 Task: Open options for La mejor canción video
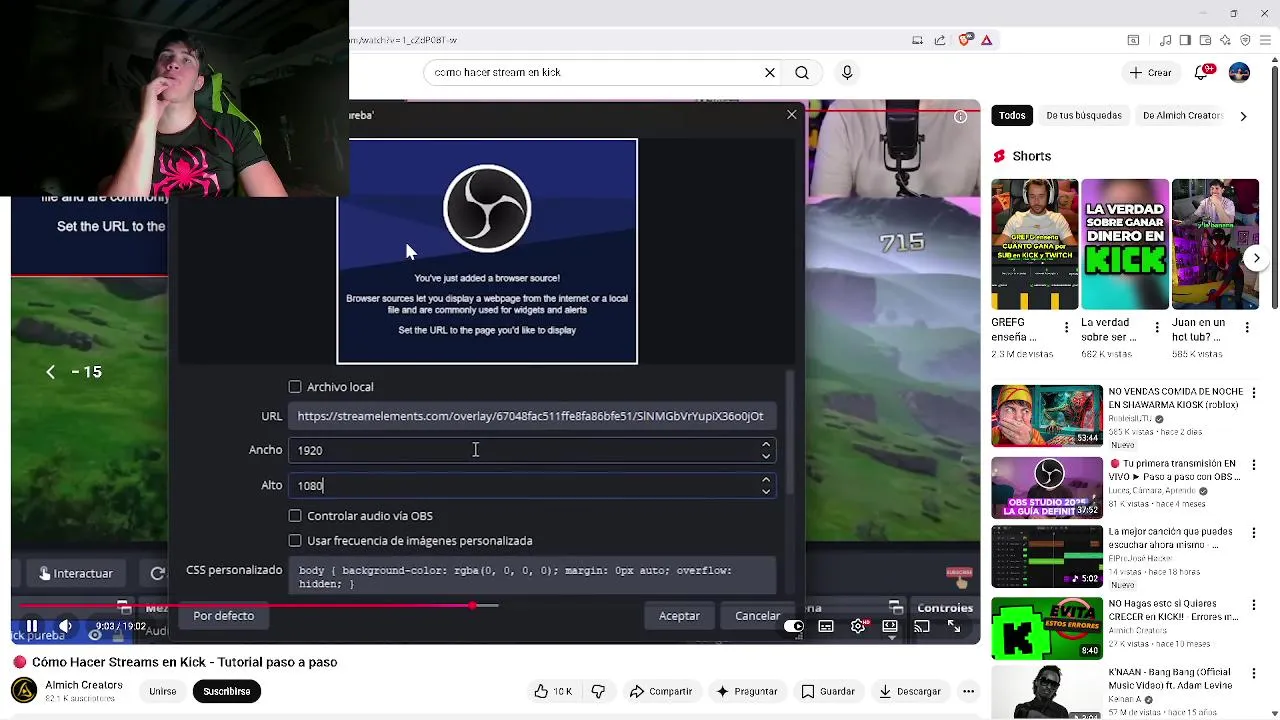[1254, 534]
